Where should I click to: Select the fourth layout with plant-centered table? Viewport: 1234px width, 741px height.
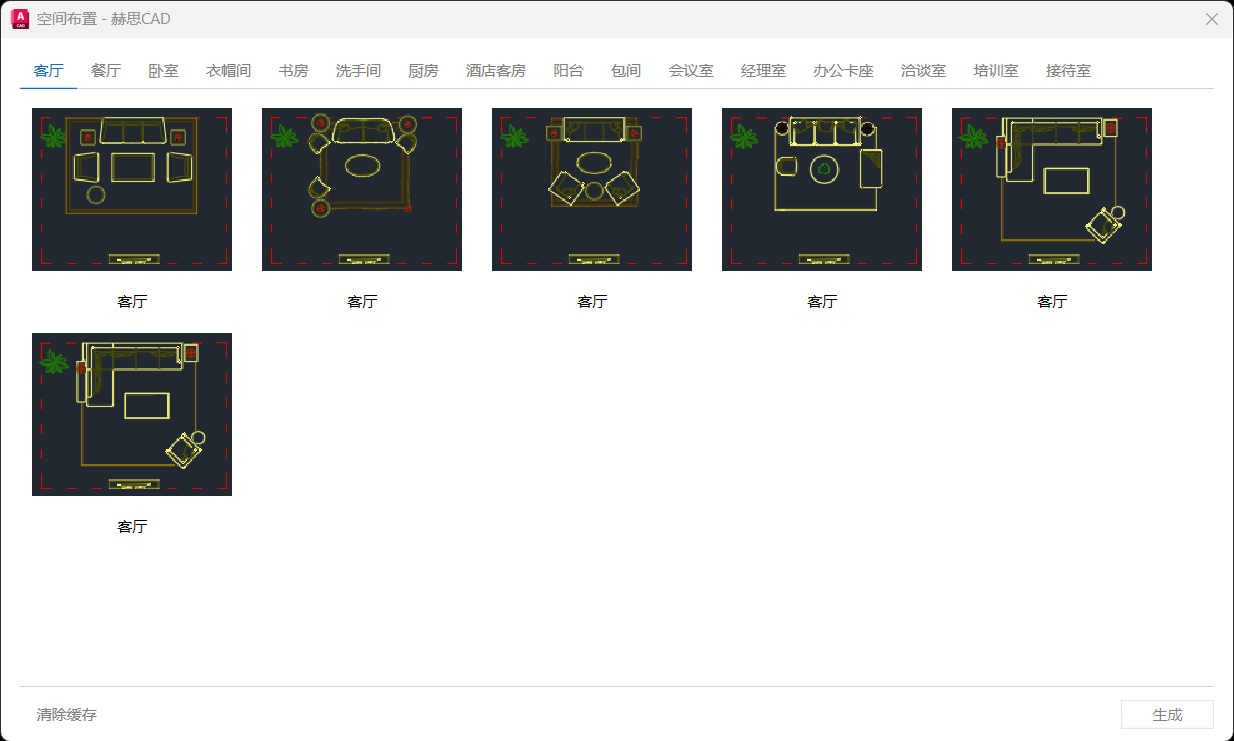coord(822,189)
